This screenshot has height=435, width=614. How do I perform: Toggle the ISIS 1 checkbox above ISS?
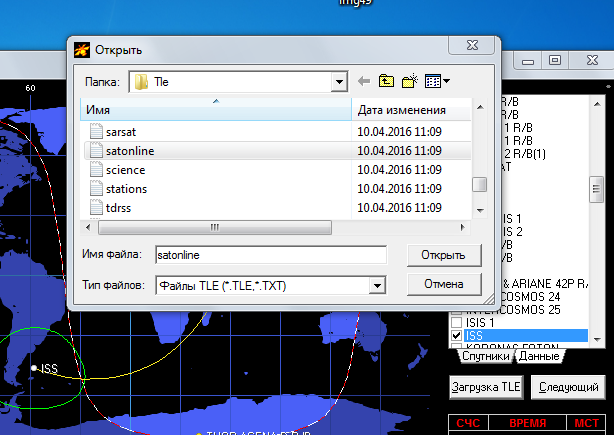tap(456, 323)
